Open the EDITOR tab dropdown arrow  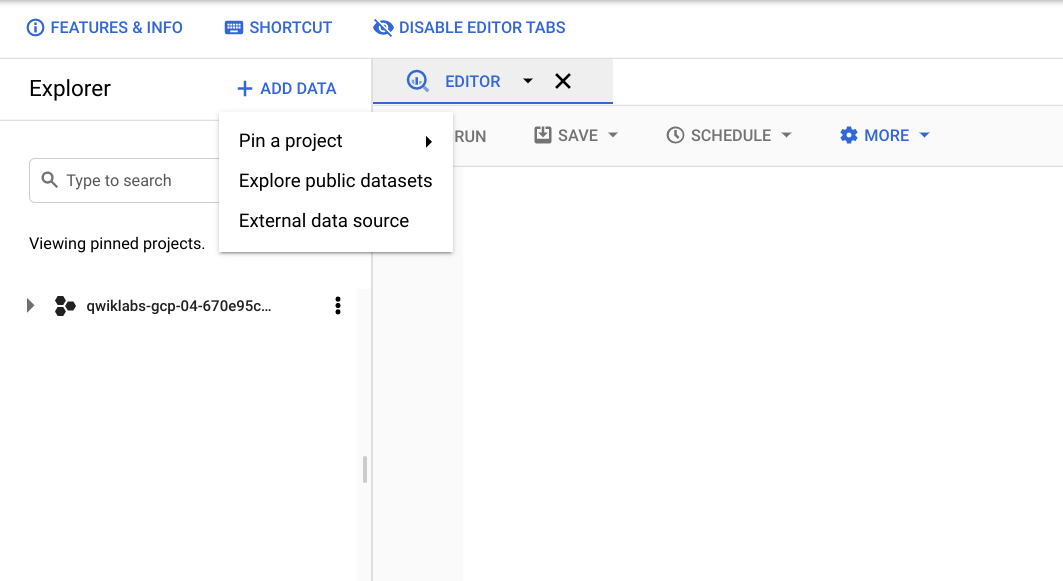click(527, 81)
